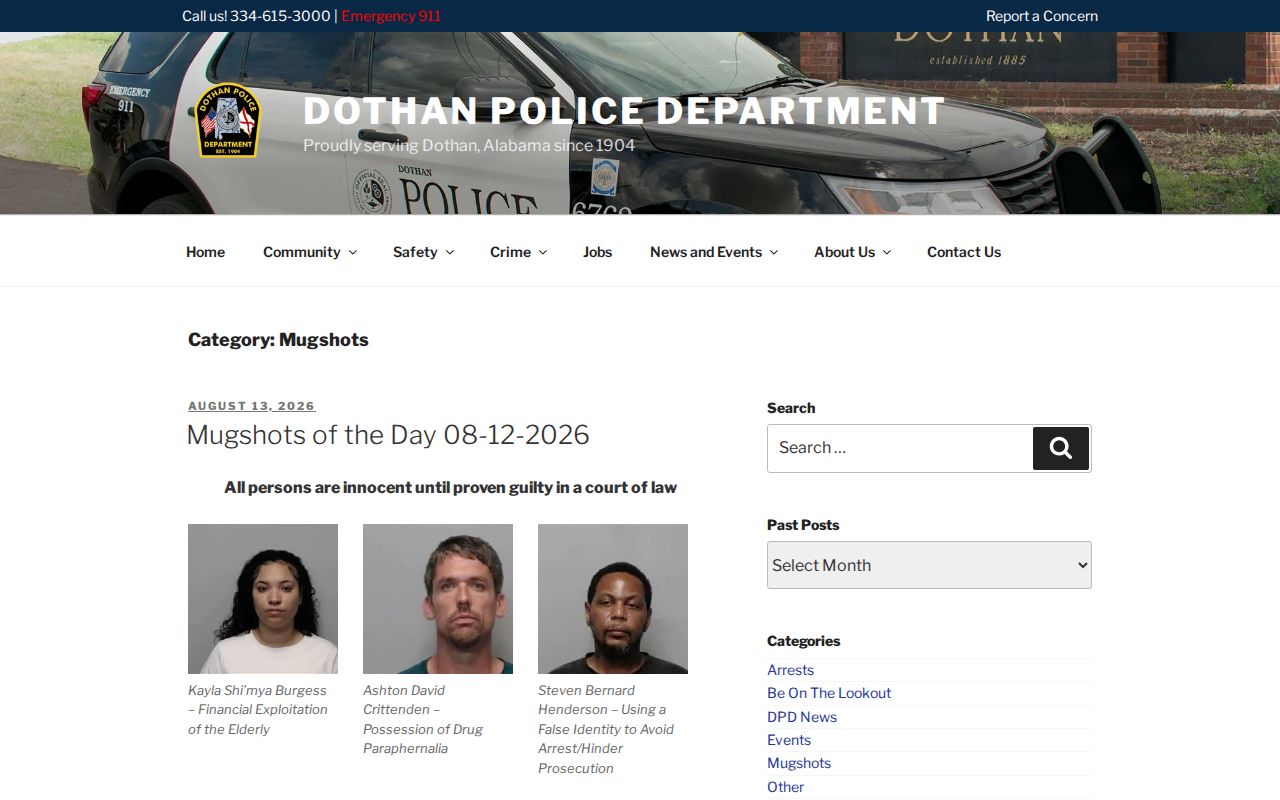Click the August 13, 2026 post date
This screenshot has width=1280, height=800.
point(252,406)
